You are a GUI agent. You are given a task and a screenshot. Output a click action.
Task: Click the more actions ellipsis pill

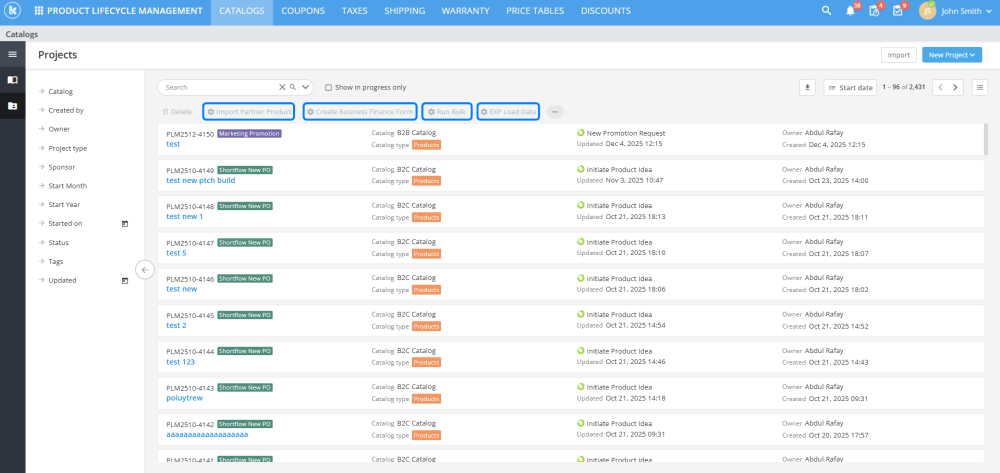(x=555, y=112)
